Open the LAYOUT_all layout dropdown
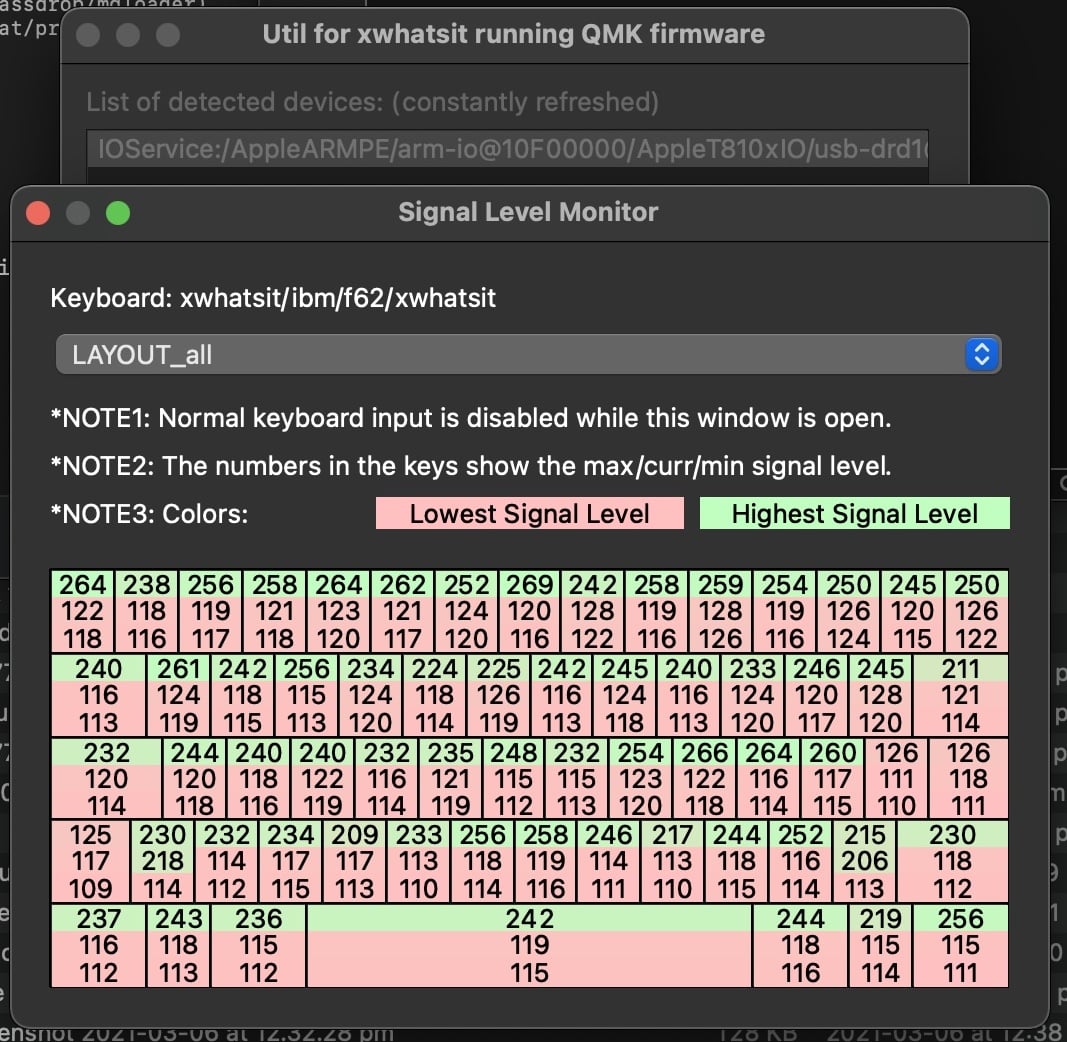The image size is (1067, 1042). click(528, 355)
